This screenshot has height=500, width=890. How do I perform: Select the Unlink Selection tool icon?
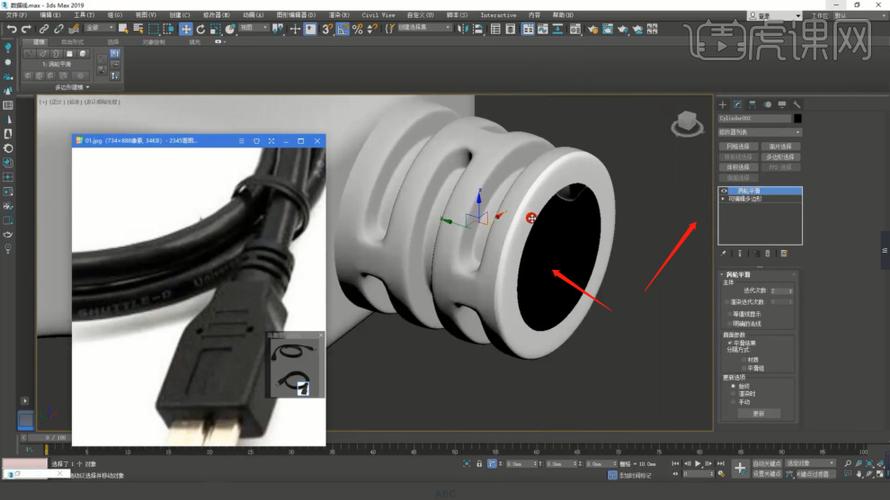58,29
